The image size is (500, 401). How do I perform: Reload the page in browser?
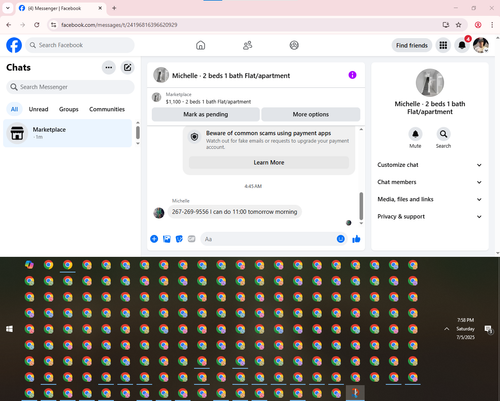tap(37, 25)
